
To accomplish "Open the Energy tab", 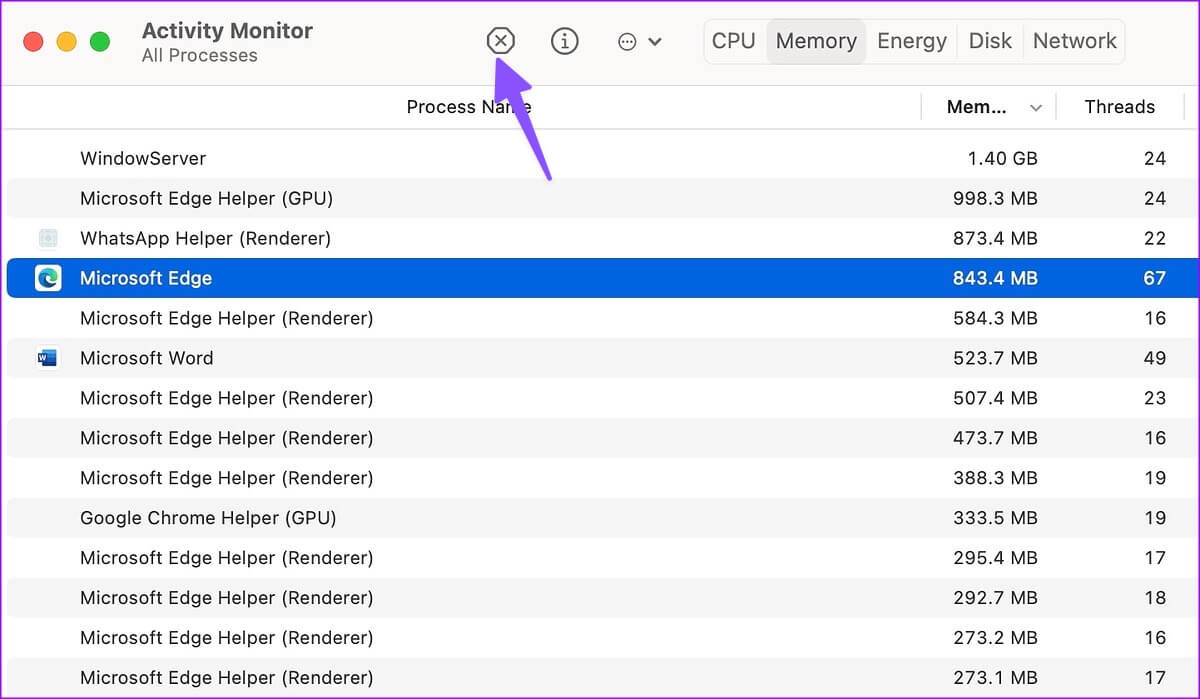I will tap(913, 41).
